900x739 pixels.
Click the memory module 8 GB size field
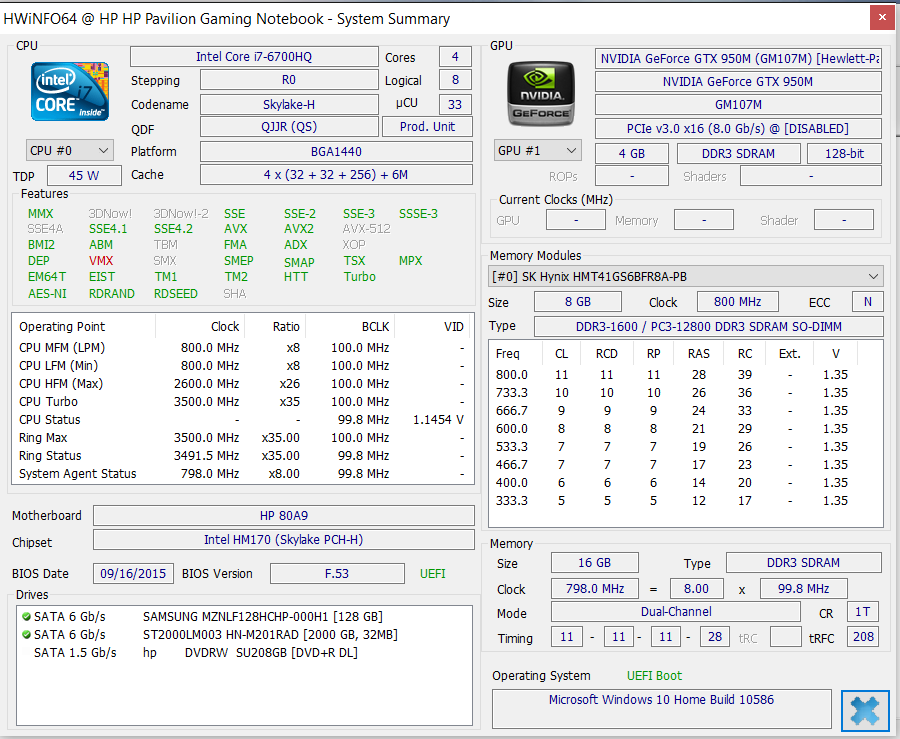coord(577,302)
